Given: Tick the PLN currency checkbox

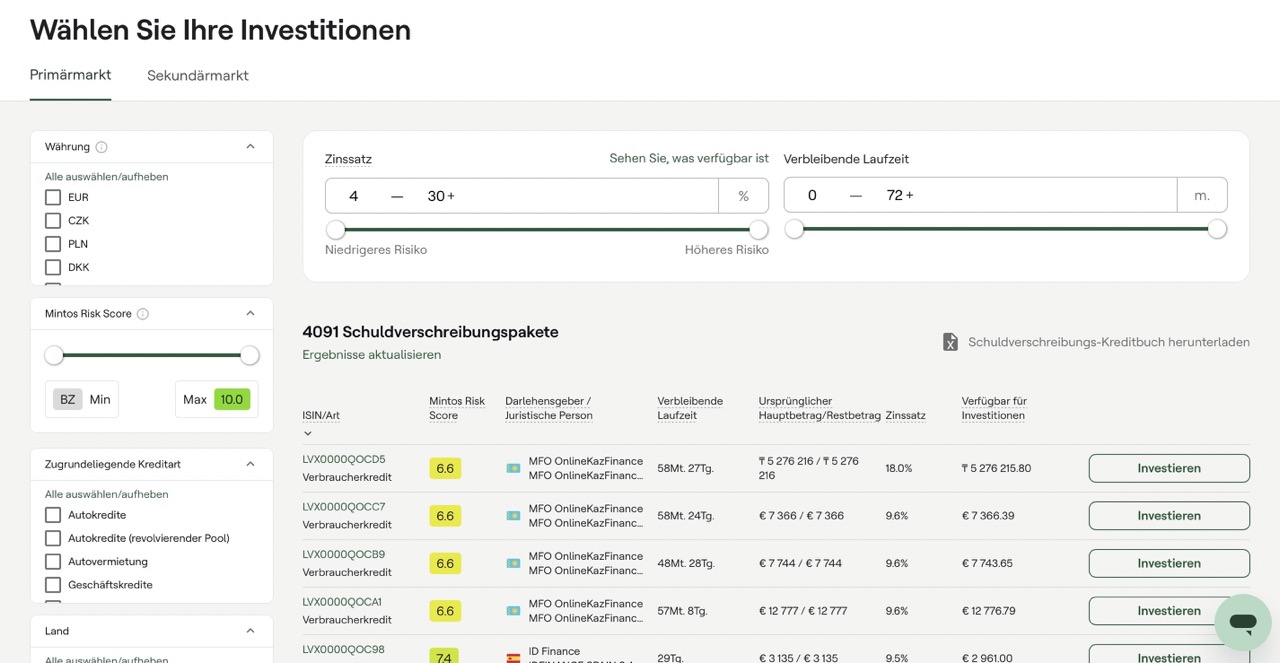Looking at the screenshot, I should point(53,244).
